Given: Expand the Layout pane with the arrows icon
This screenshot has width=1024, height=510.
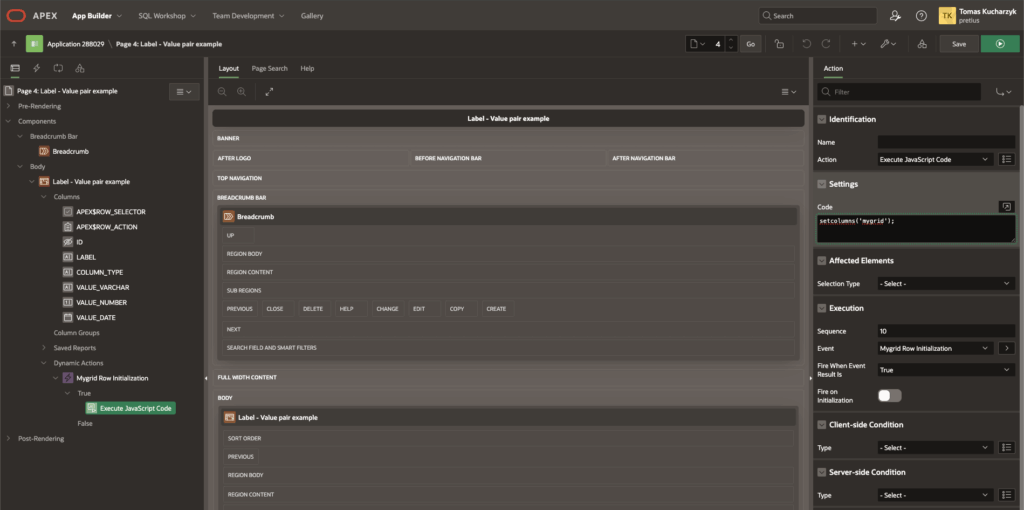Looking at the screenshot, I should (269, 91).
